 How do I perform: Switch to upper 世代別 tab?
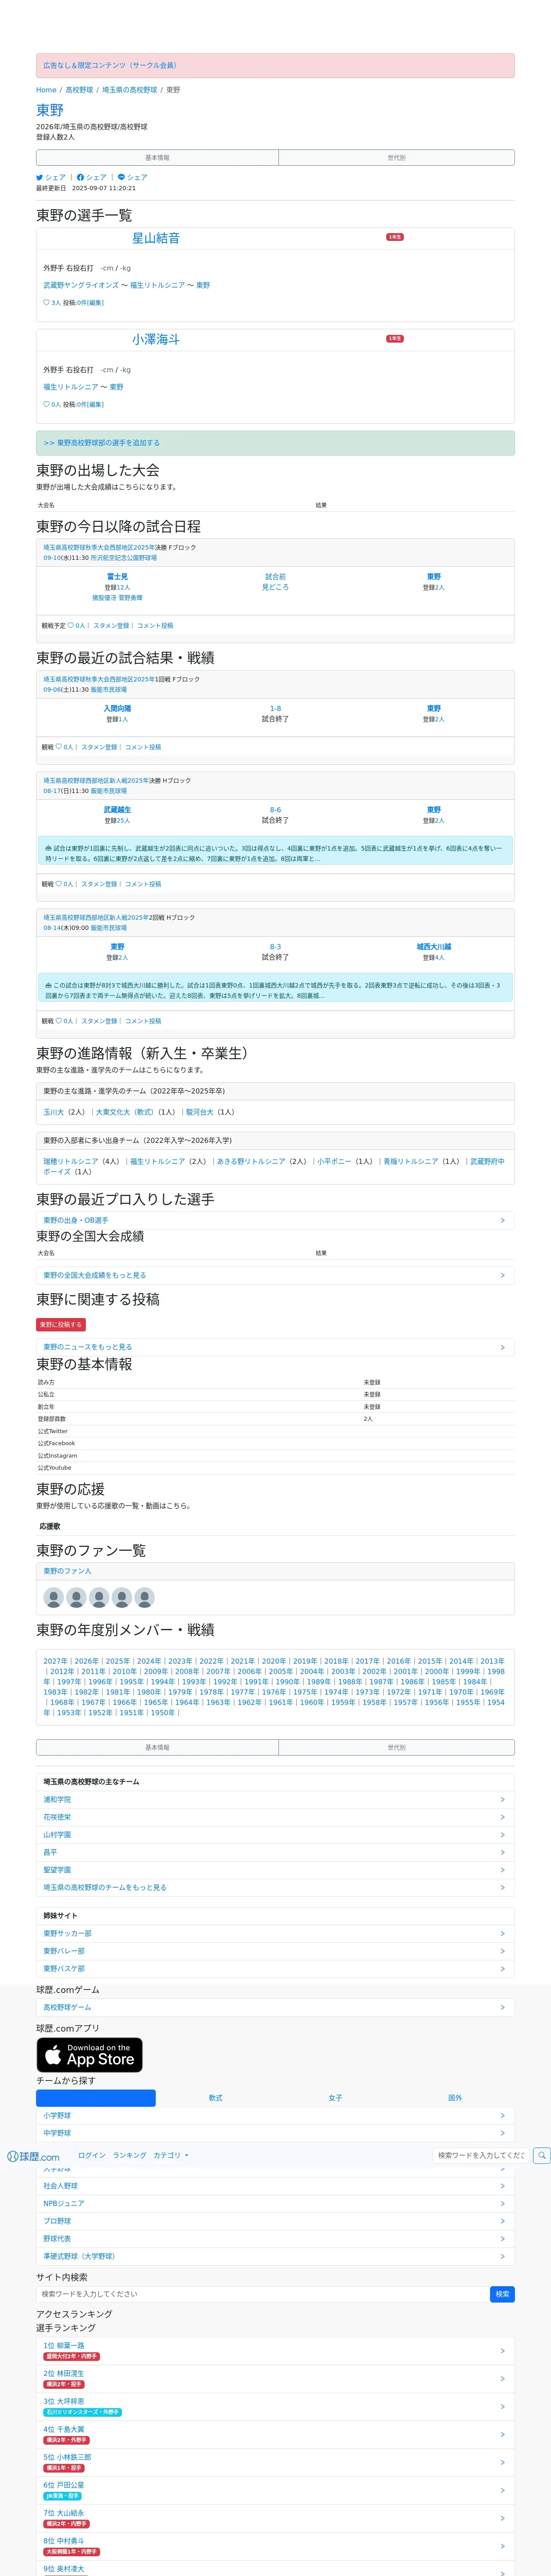(396, 157)
